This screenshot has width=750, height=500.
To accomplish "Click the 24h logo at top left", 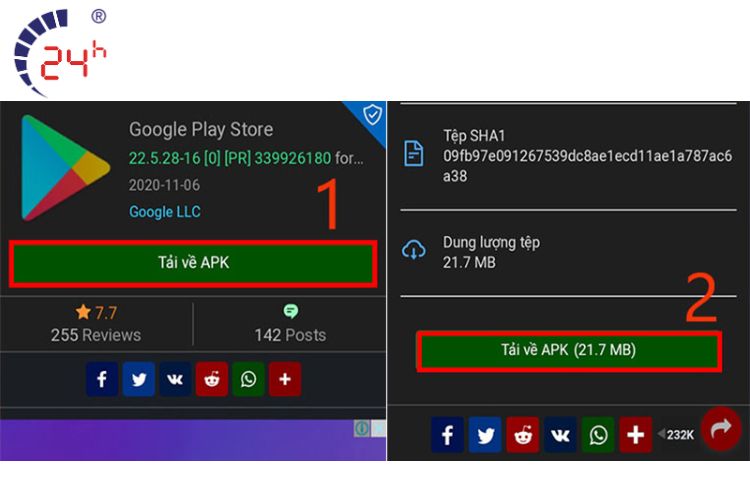I will (60, 53).
